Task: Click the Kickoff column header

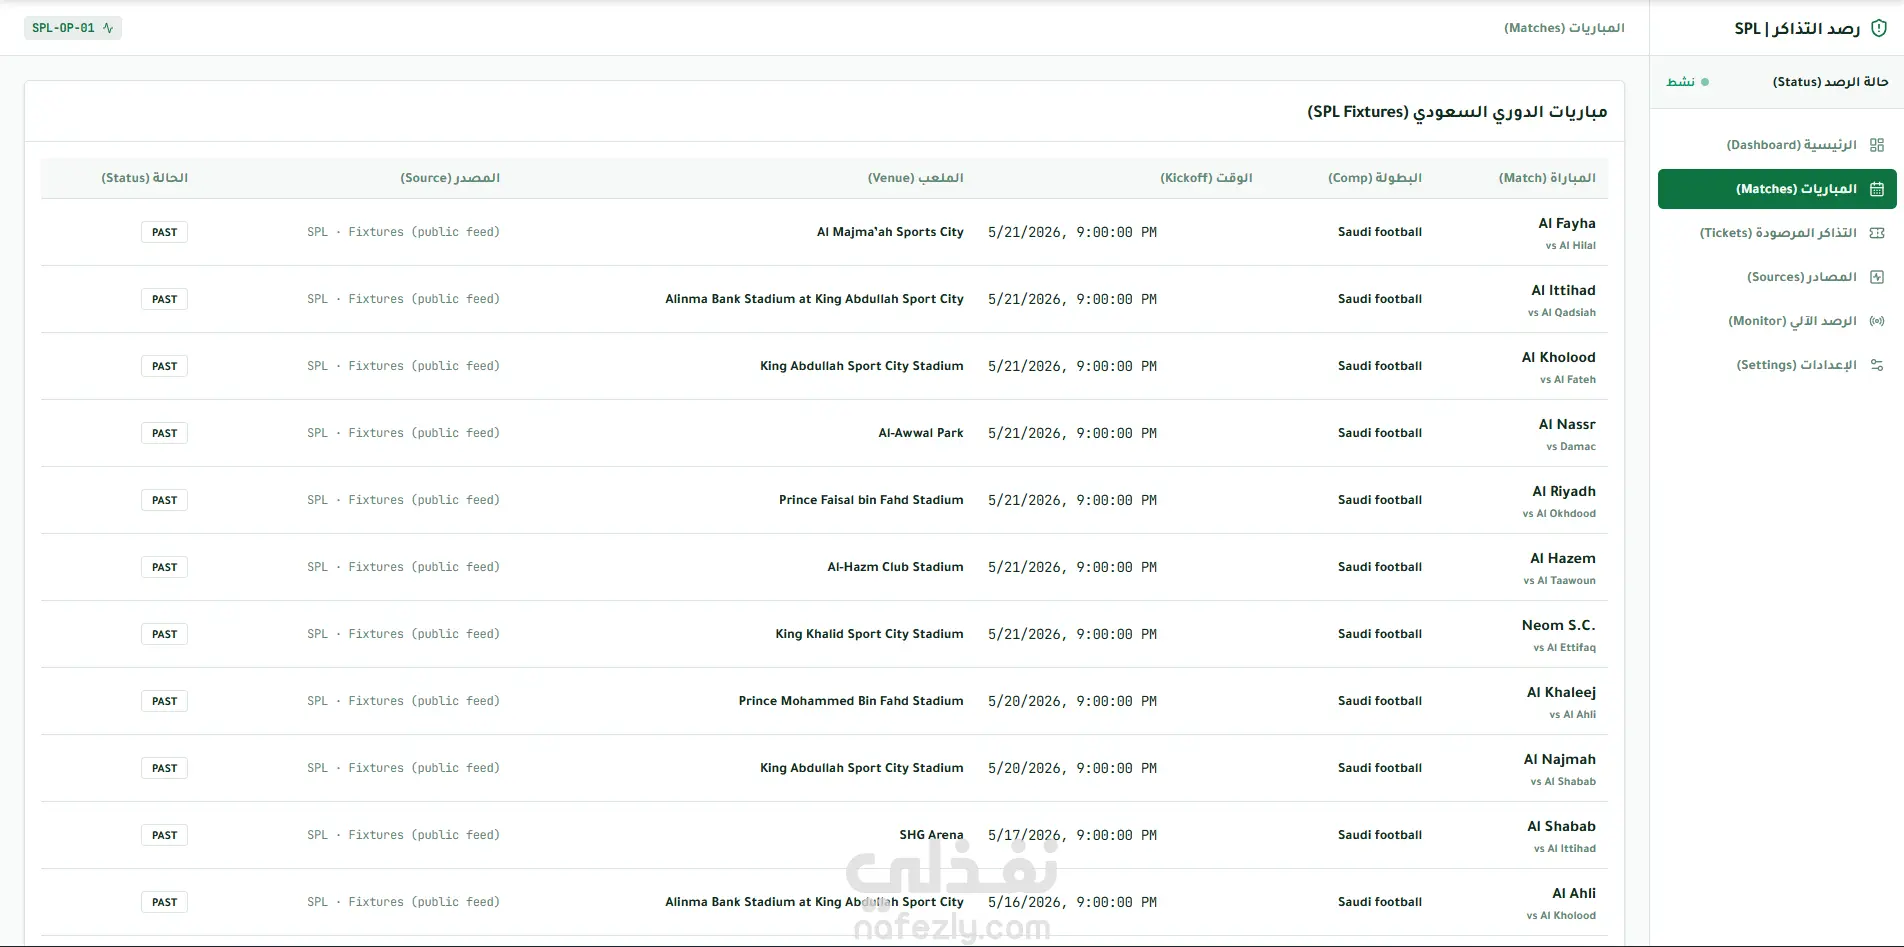Action: [1206, 178]
